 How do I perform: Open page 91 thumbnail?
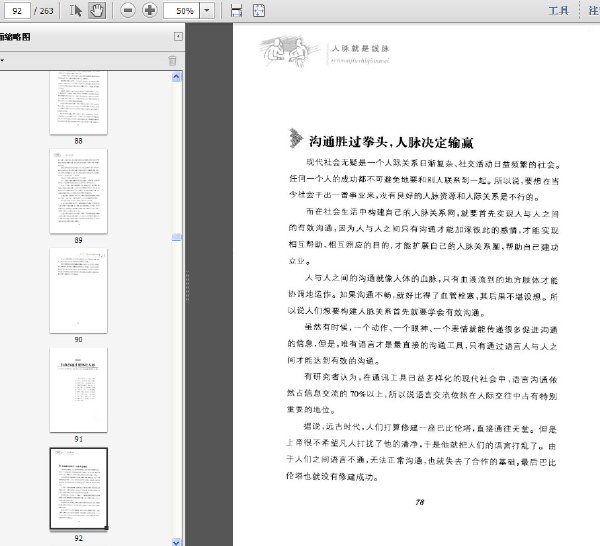[x=78, y=390]
